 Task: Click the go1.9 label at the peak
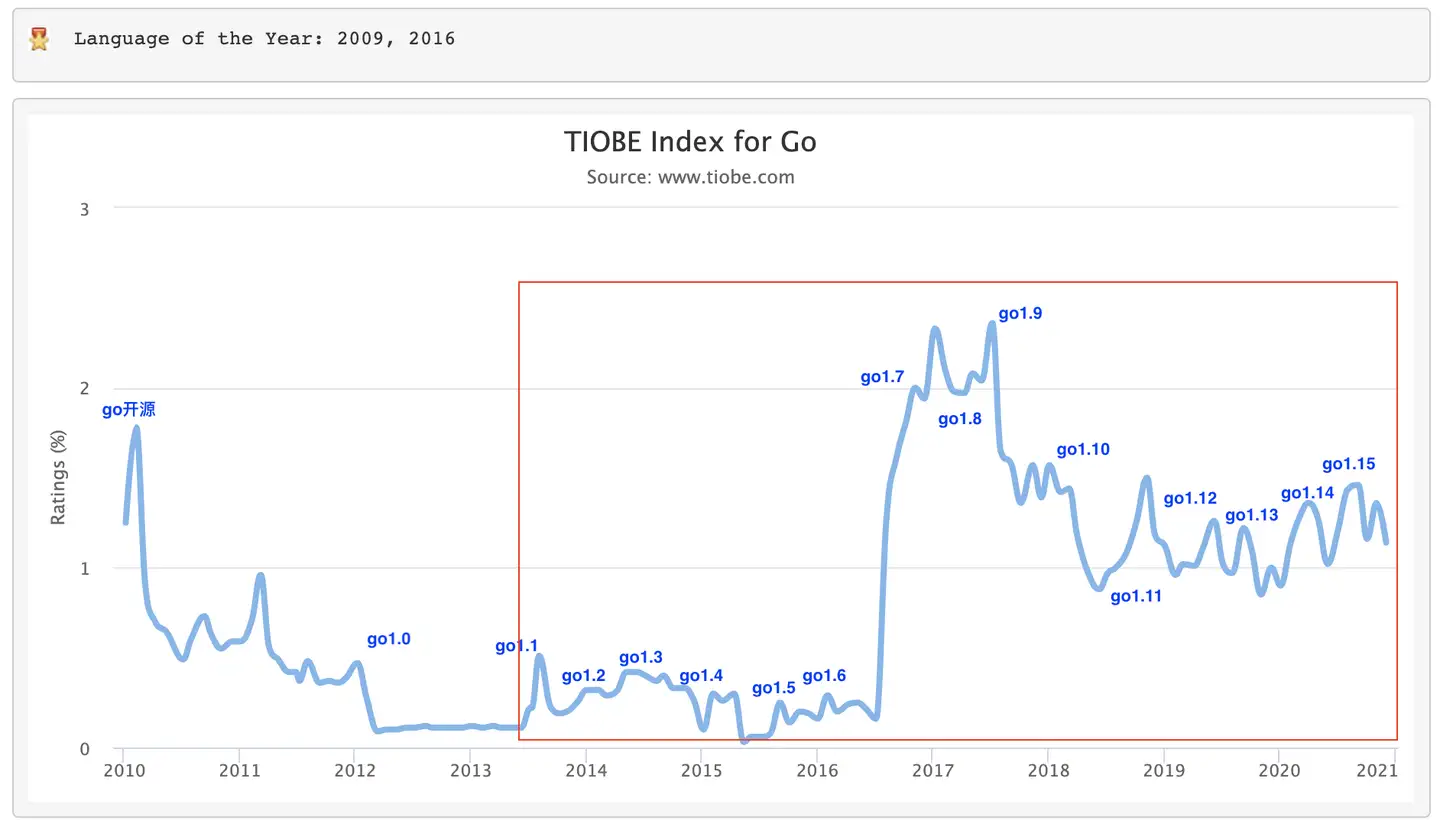coord(1020,314)
